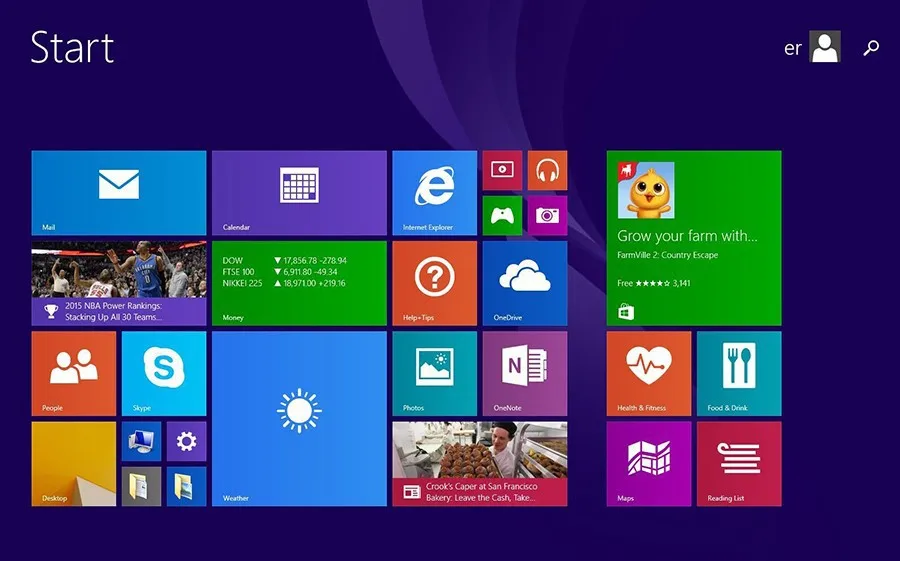Open the Mail tile
Image resolution: width=900 pixels, height=561 pixels.
(118, 193)
